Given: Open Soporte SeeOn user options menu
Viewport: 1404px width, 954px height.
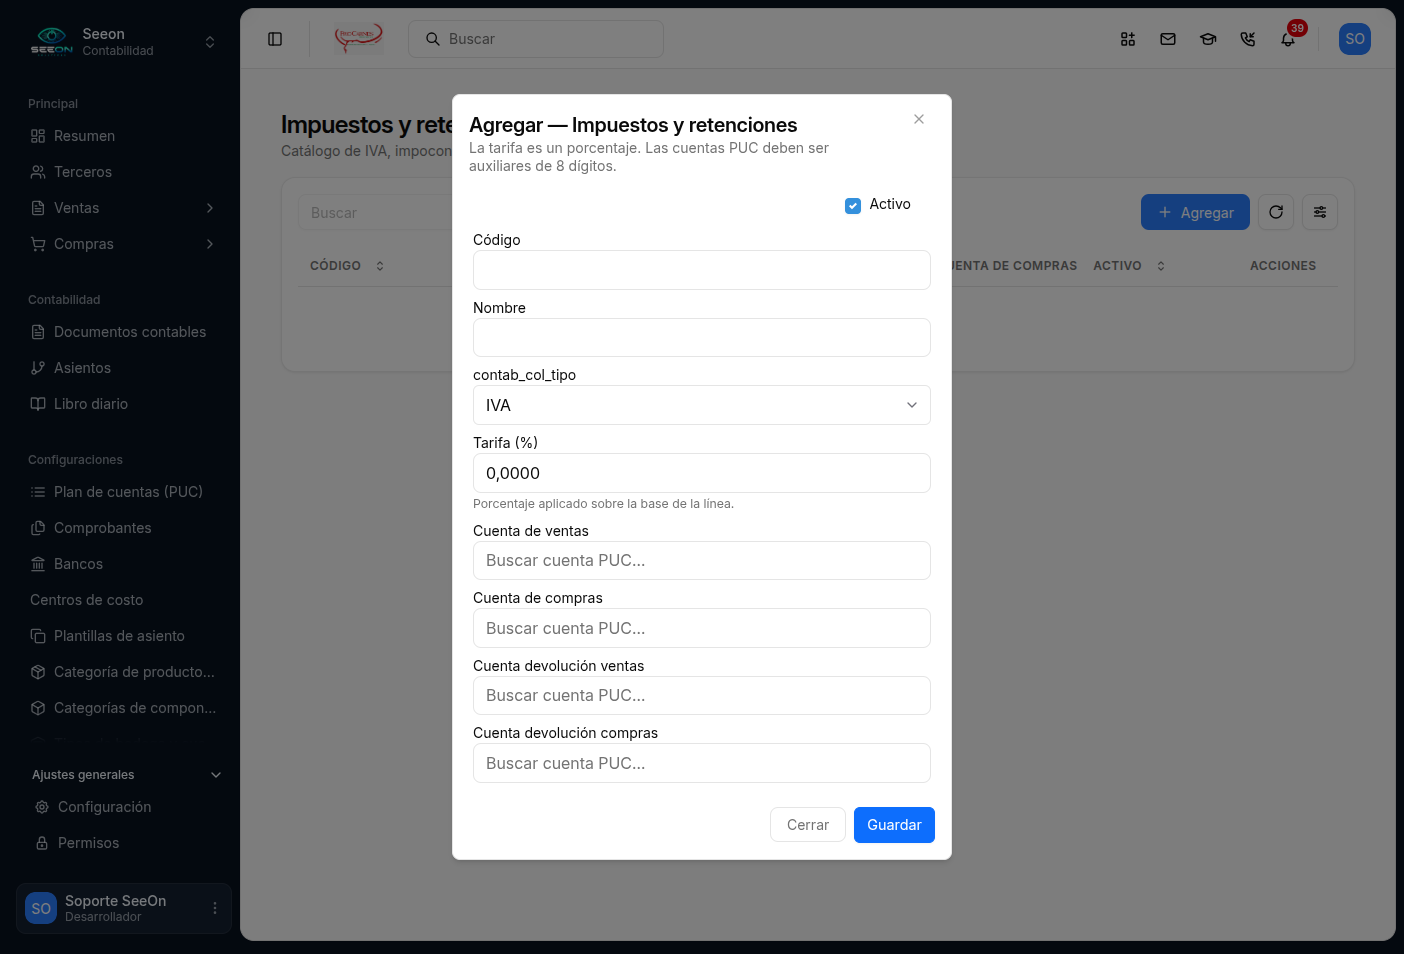Looking at the screenshot, I should click(215, 908).
